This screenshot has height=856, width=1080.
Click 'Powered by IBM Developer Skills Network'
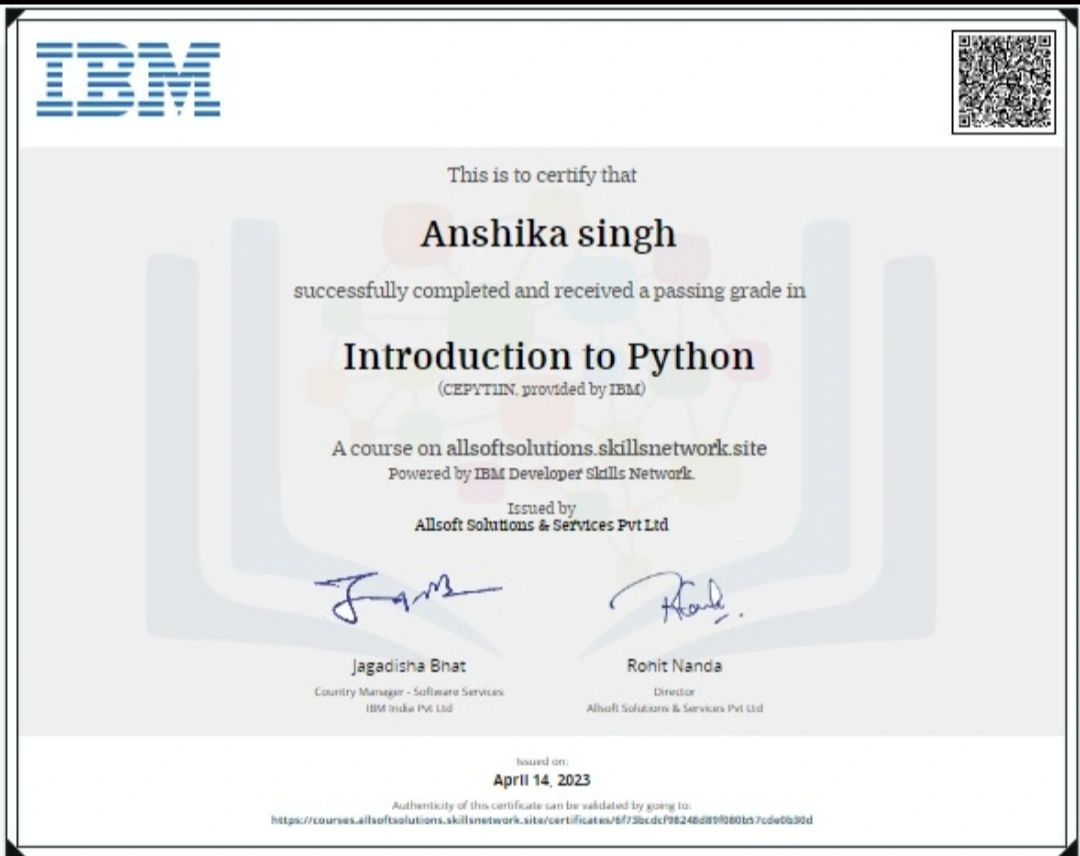541,474
